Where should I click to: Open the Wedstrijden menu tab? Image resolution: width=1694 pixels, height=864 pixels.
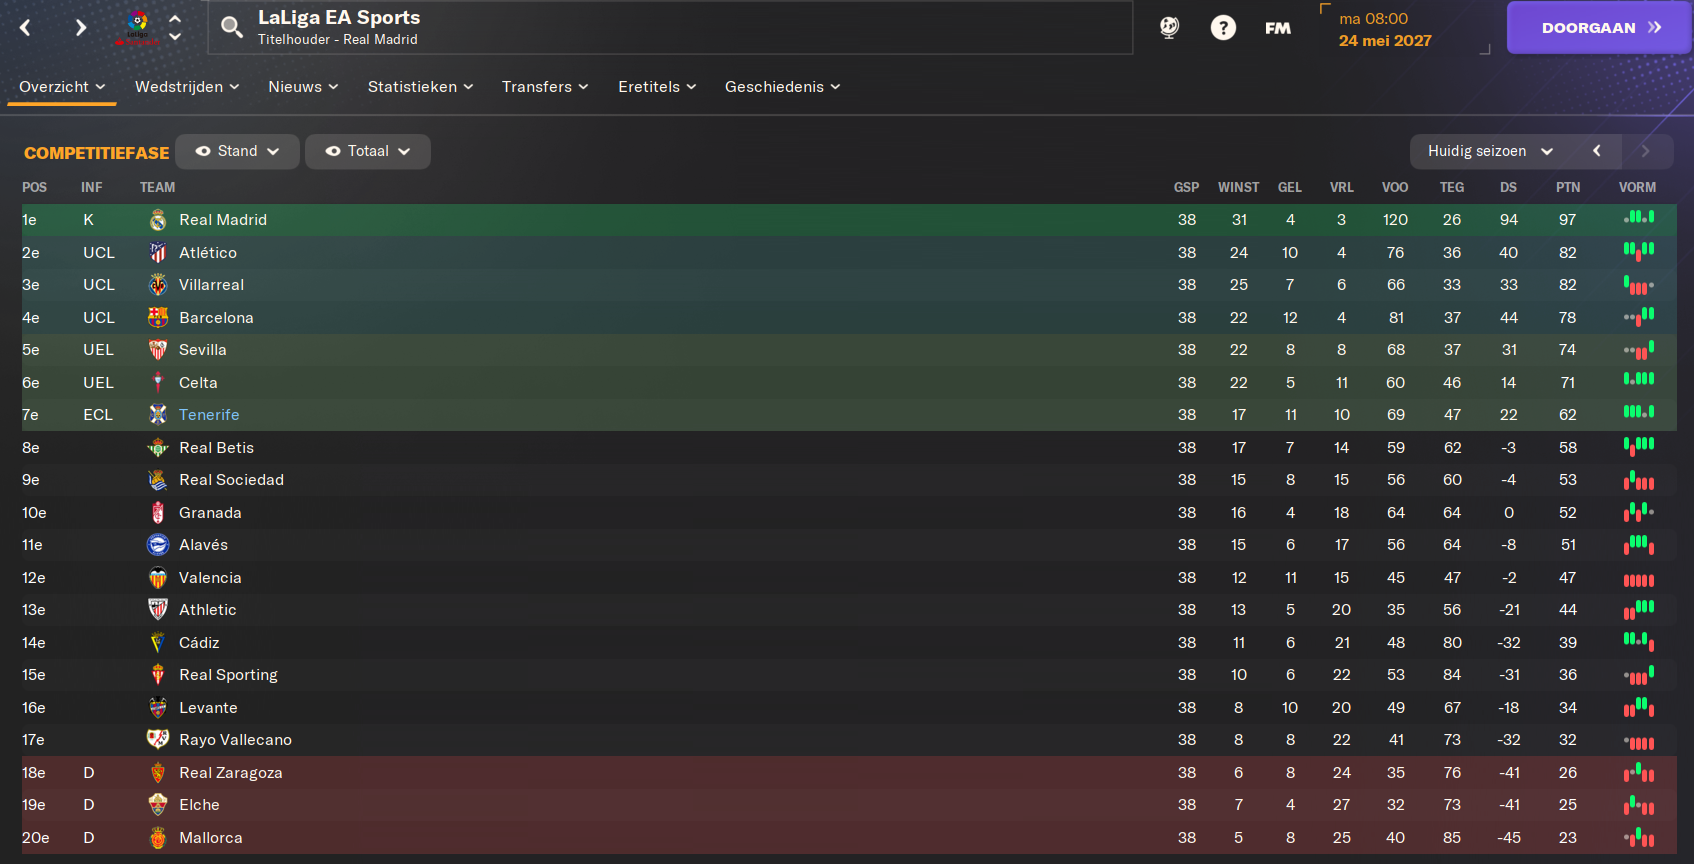click(x=187, y=87)
